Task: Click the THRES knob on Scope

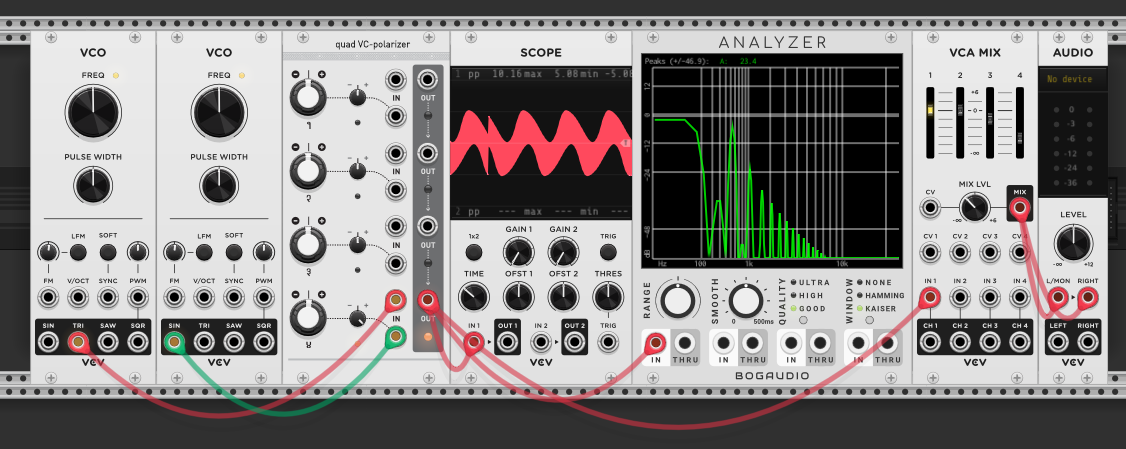Action: click(608, 297)
